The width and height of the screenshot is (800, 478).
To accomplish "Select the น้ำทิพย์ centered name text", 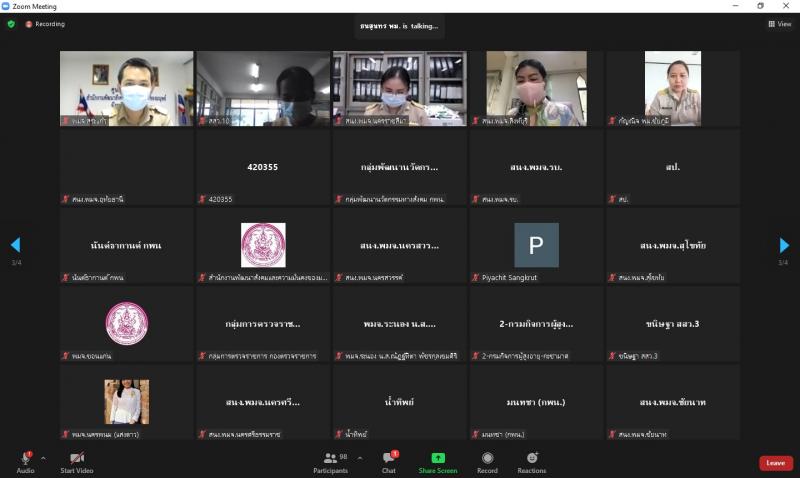I will (x=399, y=402).
